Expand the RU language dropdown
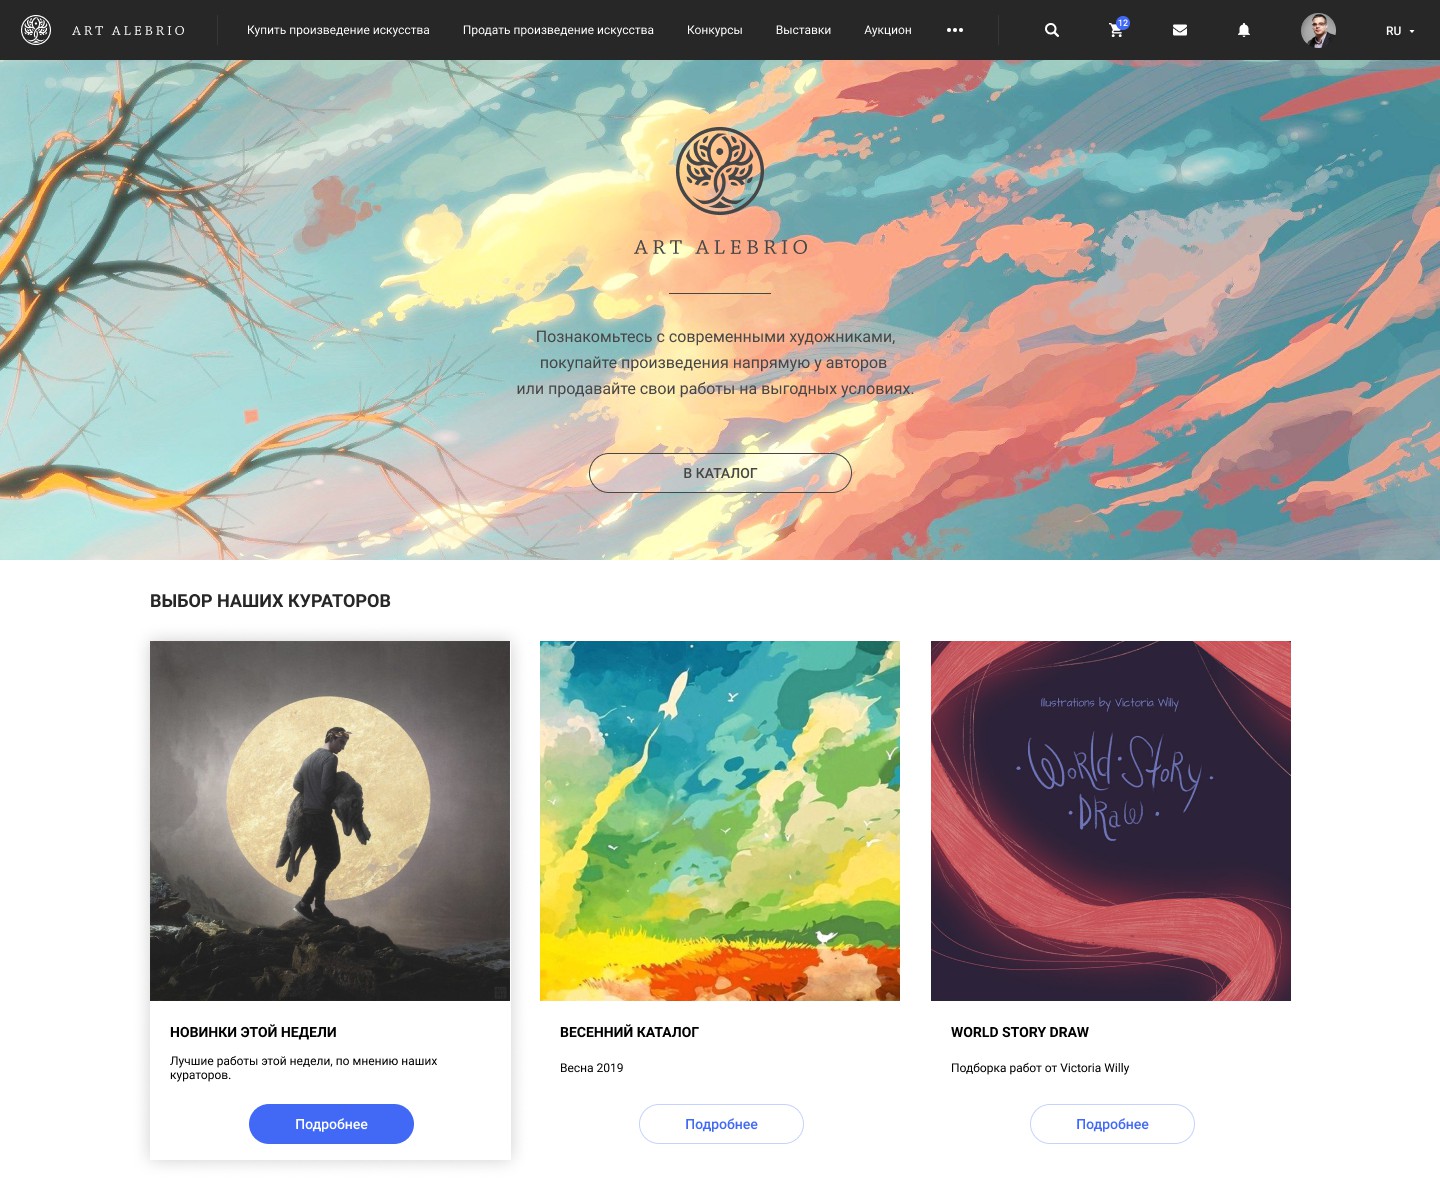 point(1400,31)
